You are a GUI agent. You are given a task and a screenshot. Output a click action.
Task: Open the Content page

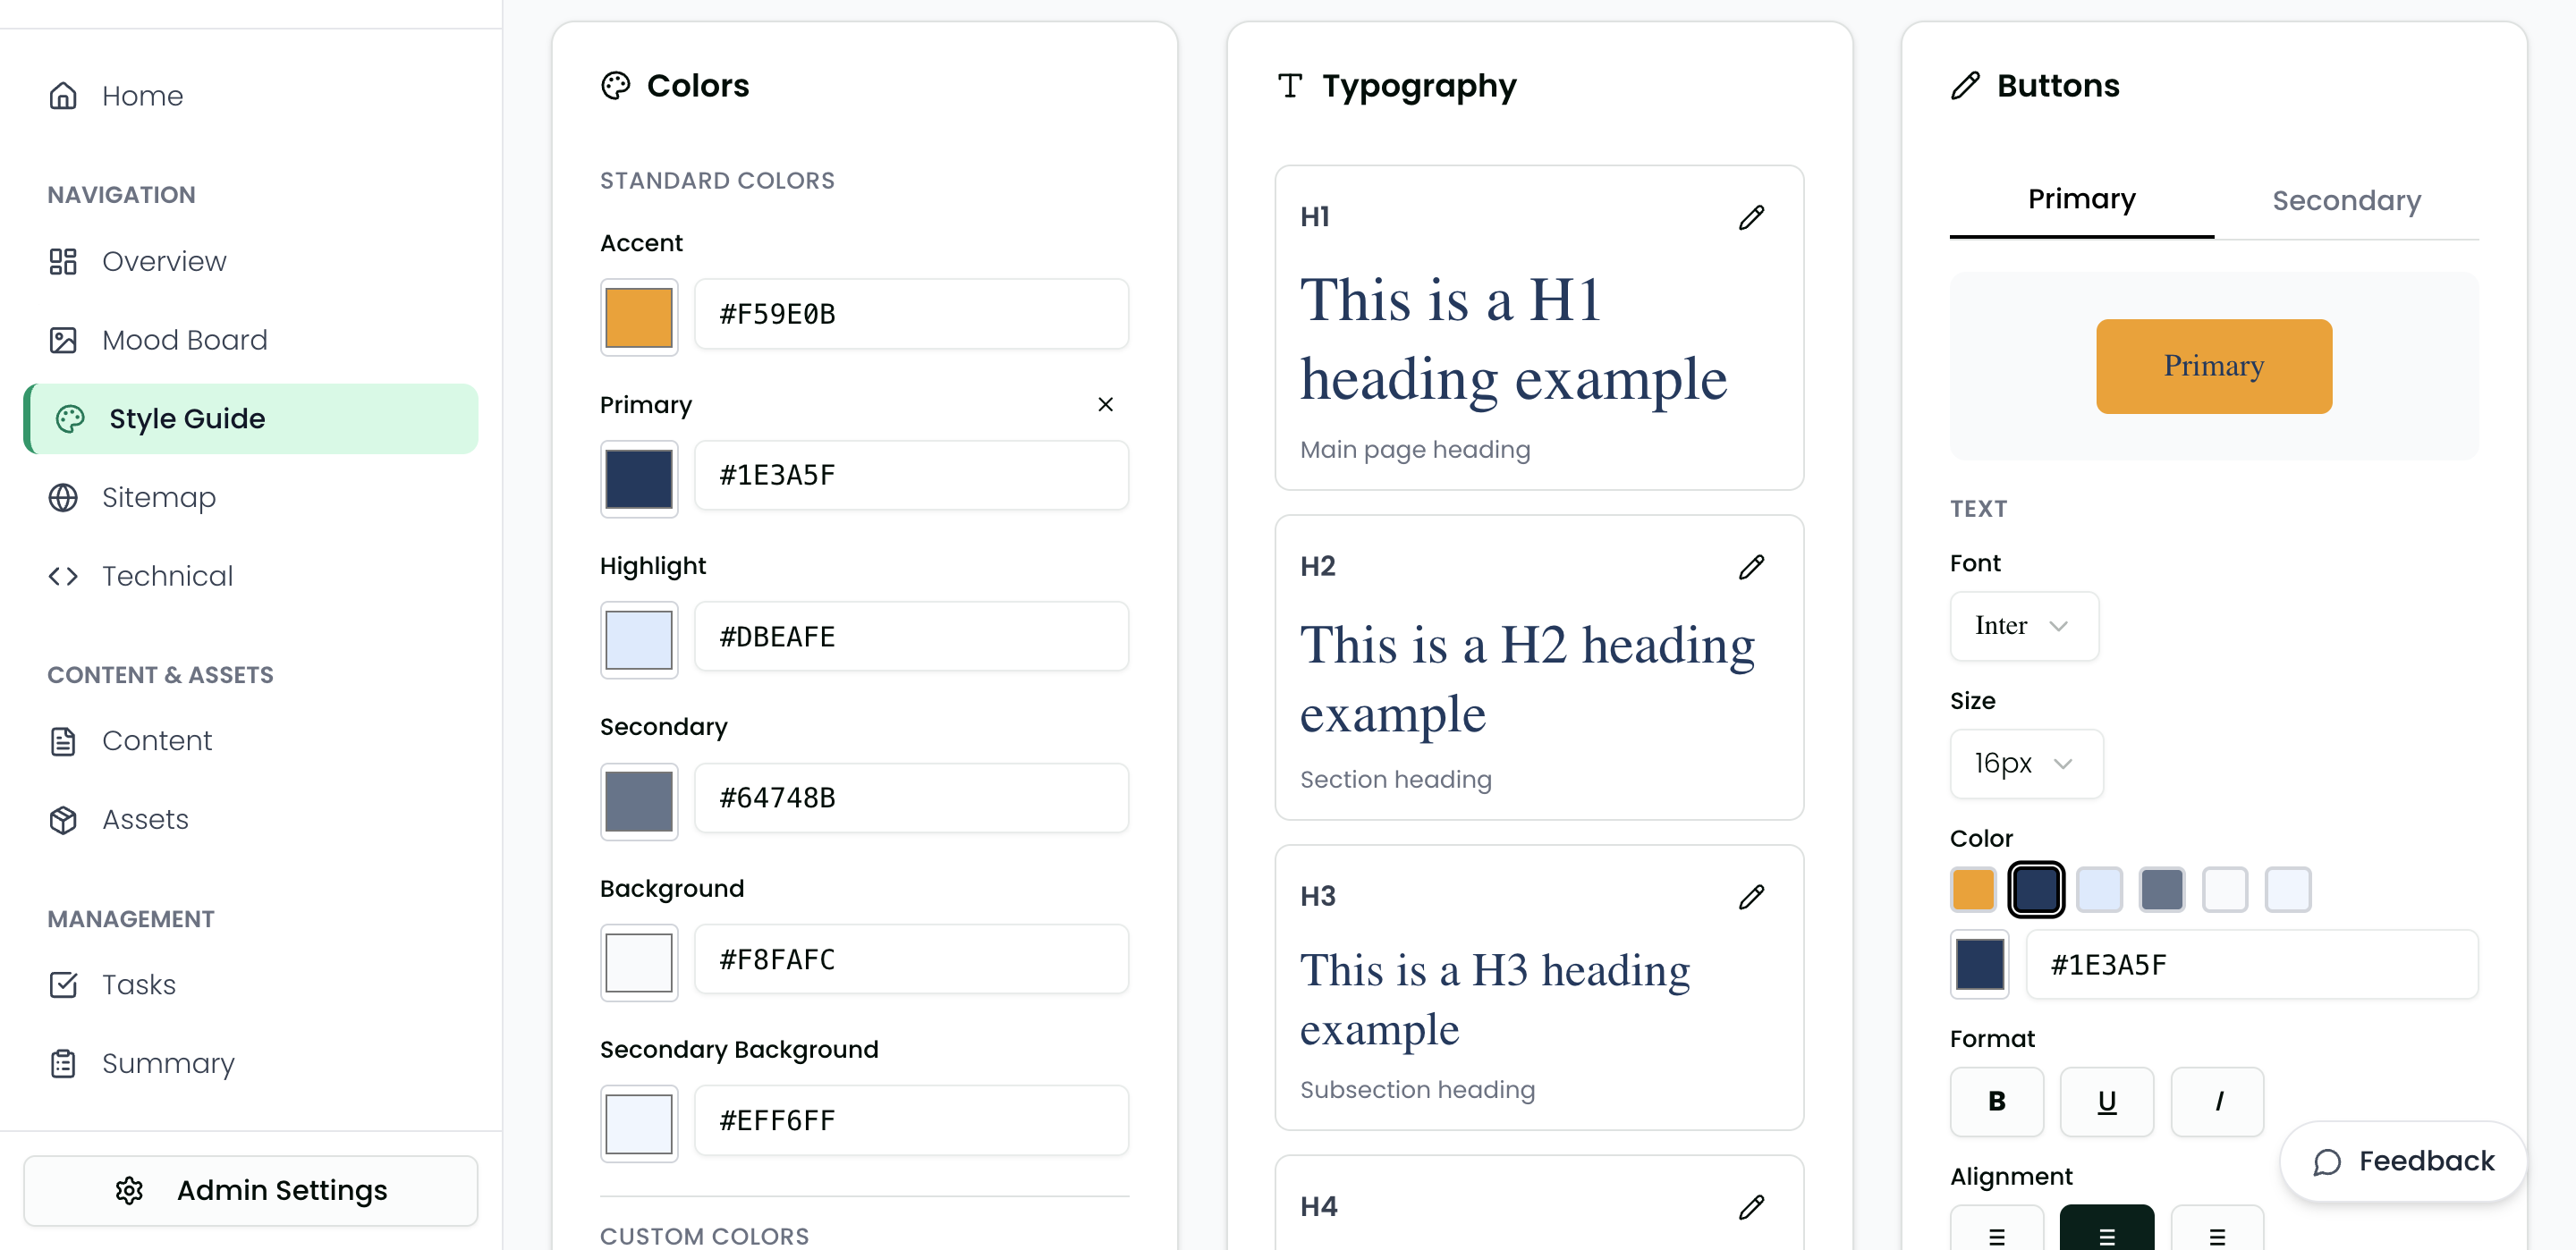[250, 741]
